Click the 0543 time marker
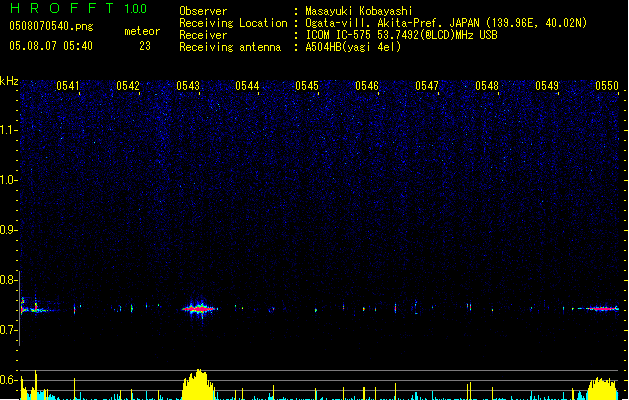The image size is (629, 400). tap(188, 86)
